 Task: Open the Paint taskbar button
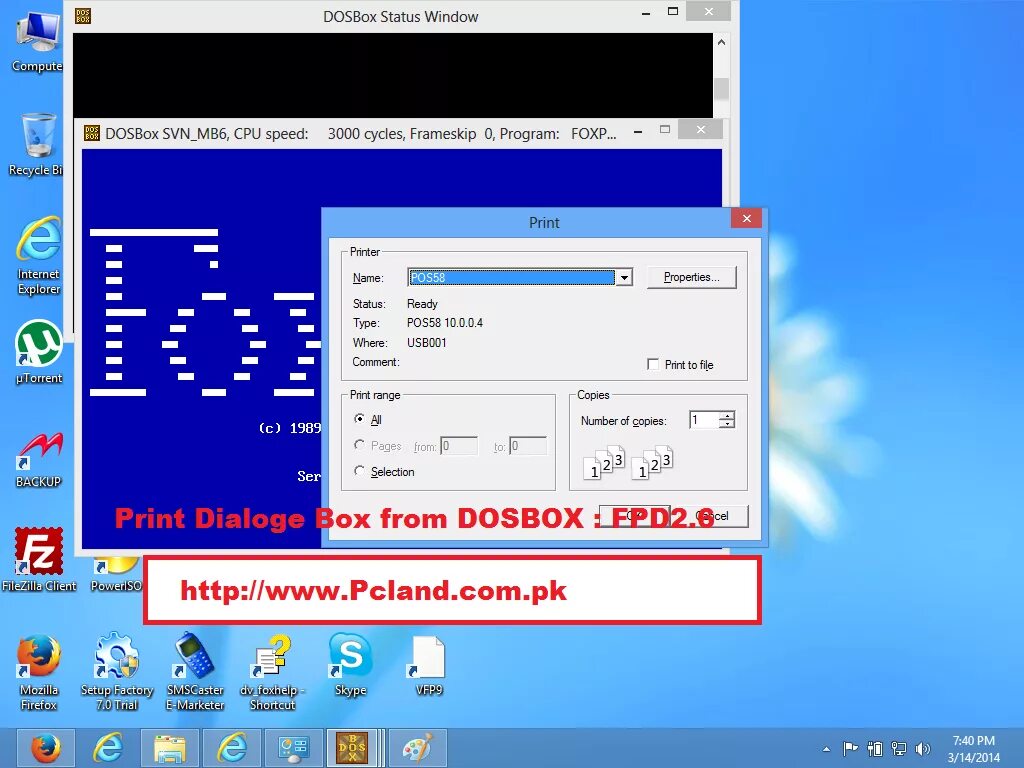(418, 748)
